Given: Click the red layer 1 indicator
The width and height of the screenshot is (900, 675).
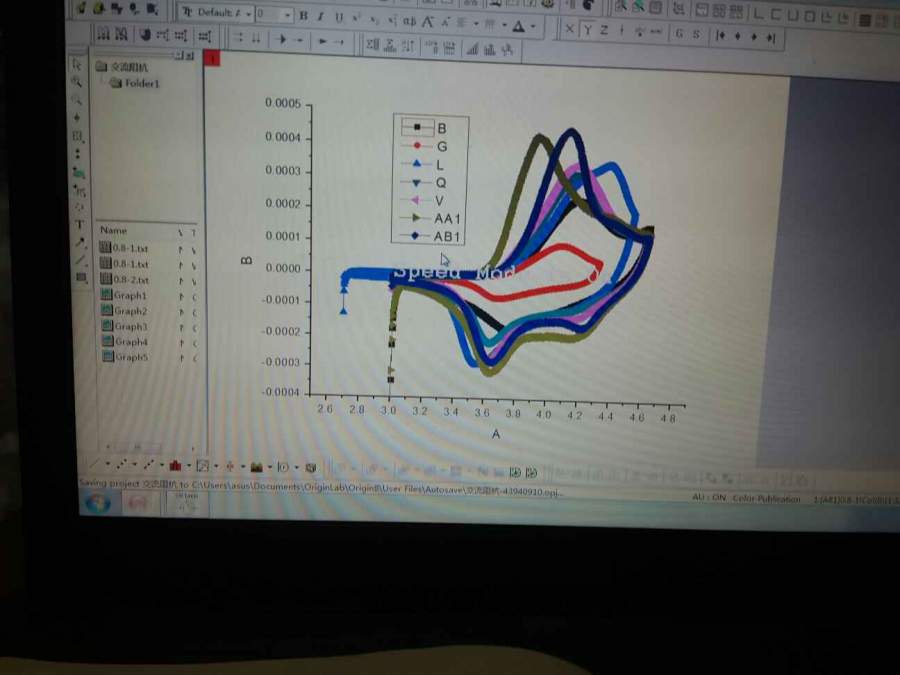Looking at the screenshot, I should coord(212,57).
